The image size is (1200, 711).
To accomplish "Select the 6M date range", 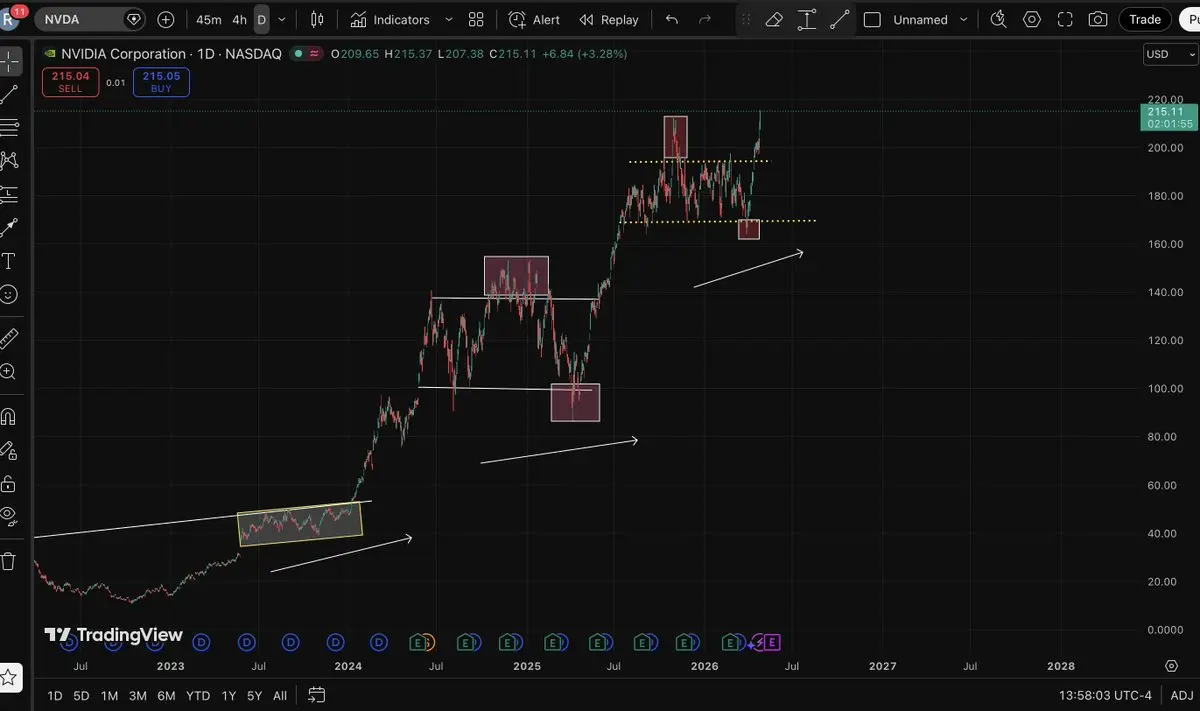I will (x=166, y=695).
